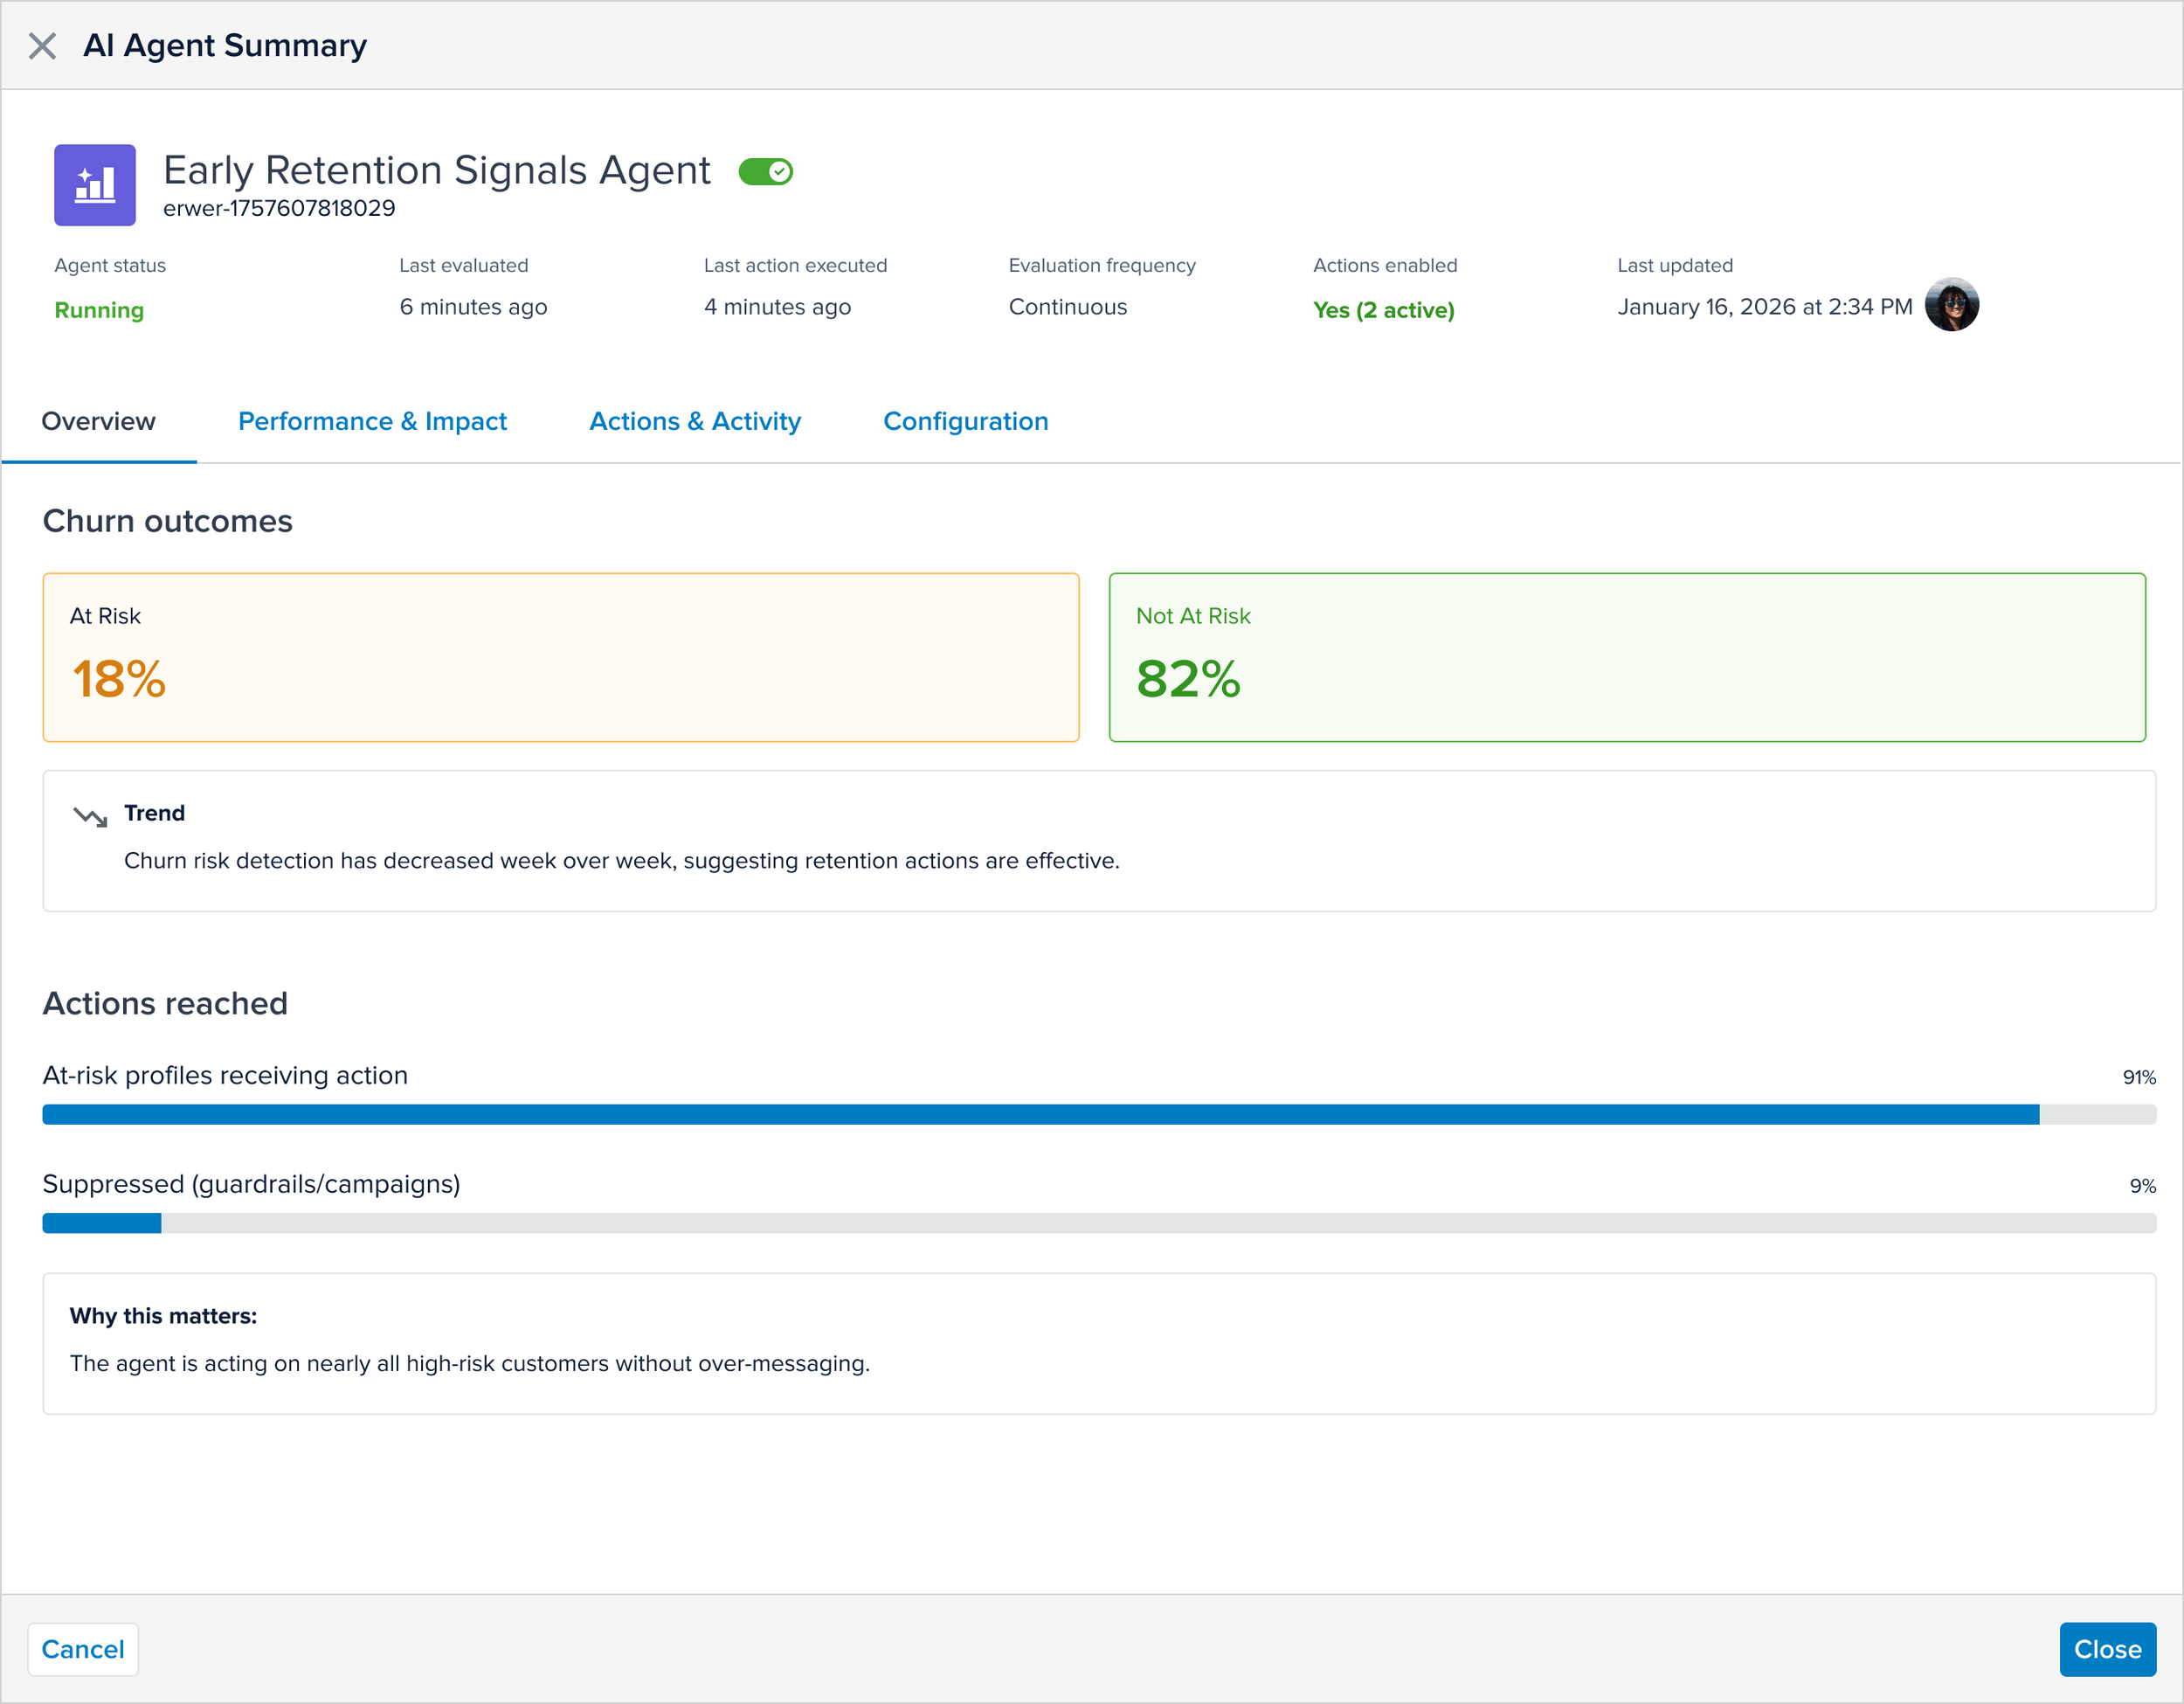Click the Why this matters note box
Viewport: 2184px width, 1704px height.
click(1098, 1343)
